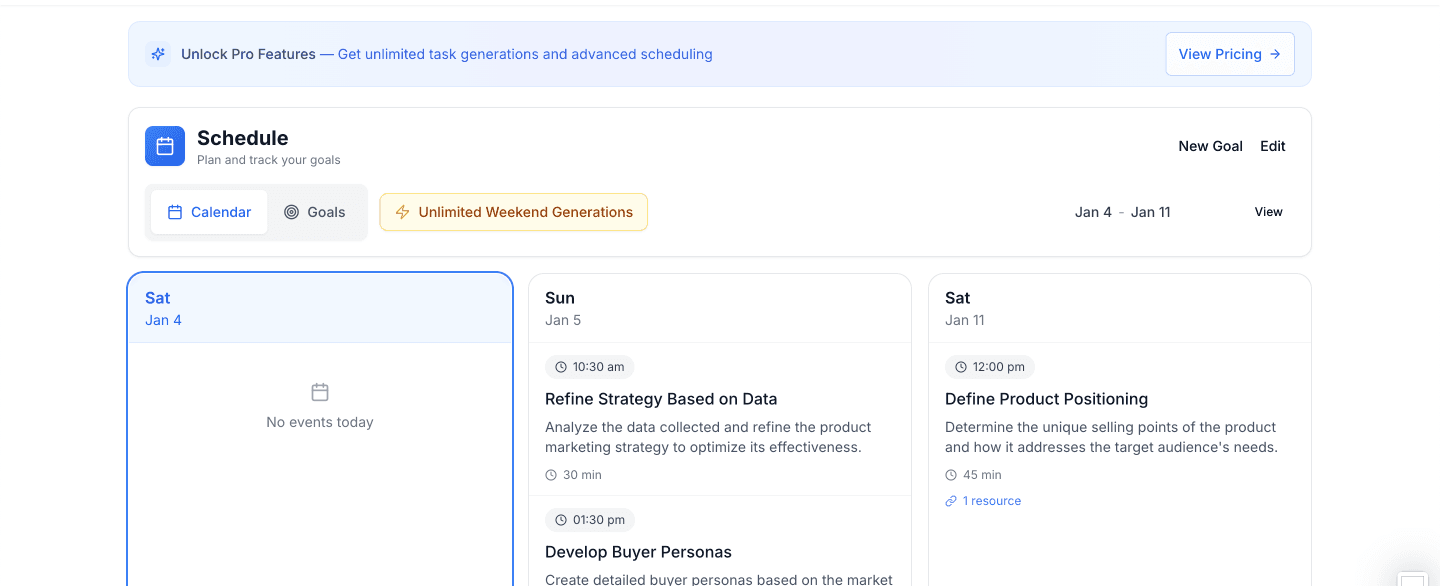Create a New Goal

pyautogui.click(x=1210, y=146)
